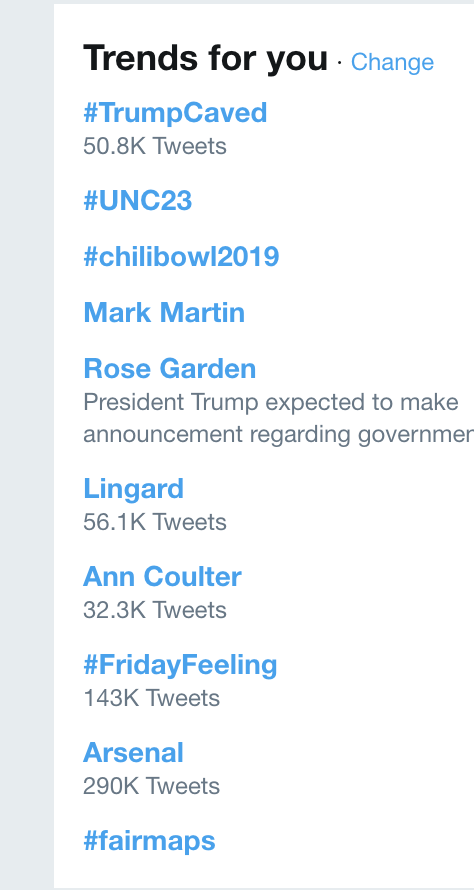
Task: Open the Rose Garden trend
Action: [x=170, y=368]
